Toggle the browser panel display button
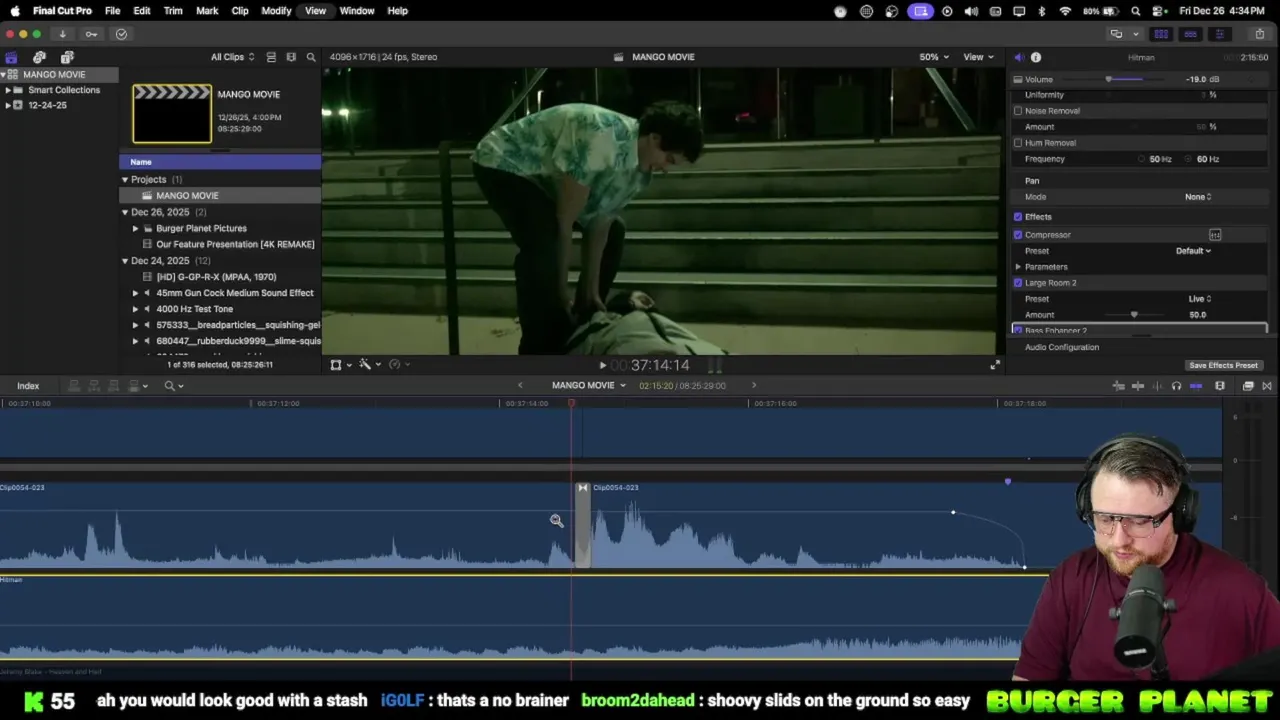The height and width of the screenshot is (720, 1280). pyautogui.click(x=1161, y=34)
